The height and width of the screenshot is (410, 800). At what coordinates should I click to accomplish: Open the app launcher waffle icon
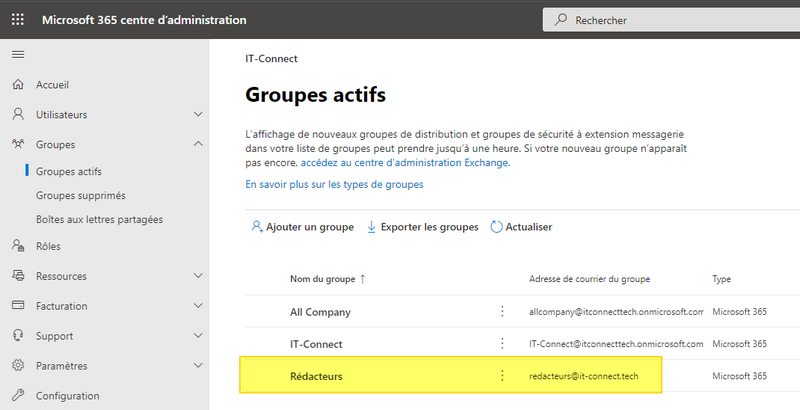pyautogui.click(x=18, y=20)
